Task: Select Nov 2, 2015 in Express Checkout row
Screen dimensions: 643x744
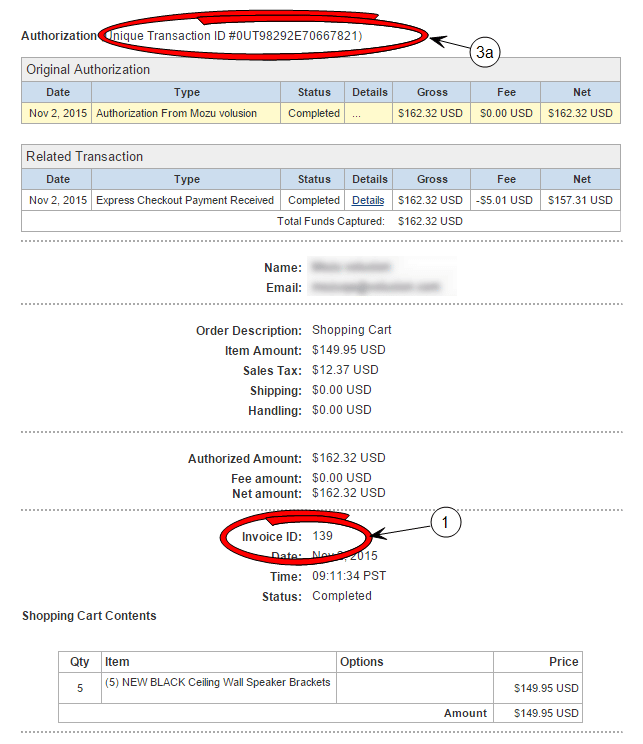Action: pyautogui.click(x=58, y=200)
